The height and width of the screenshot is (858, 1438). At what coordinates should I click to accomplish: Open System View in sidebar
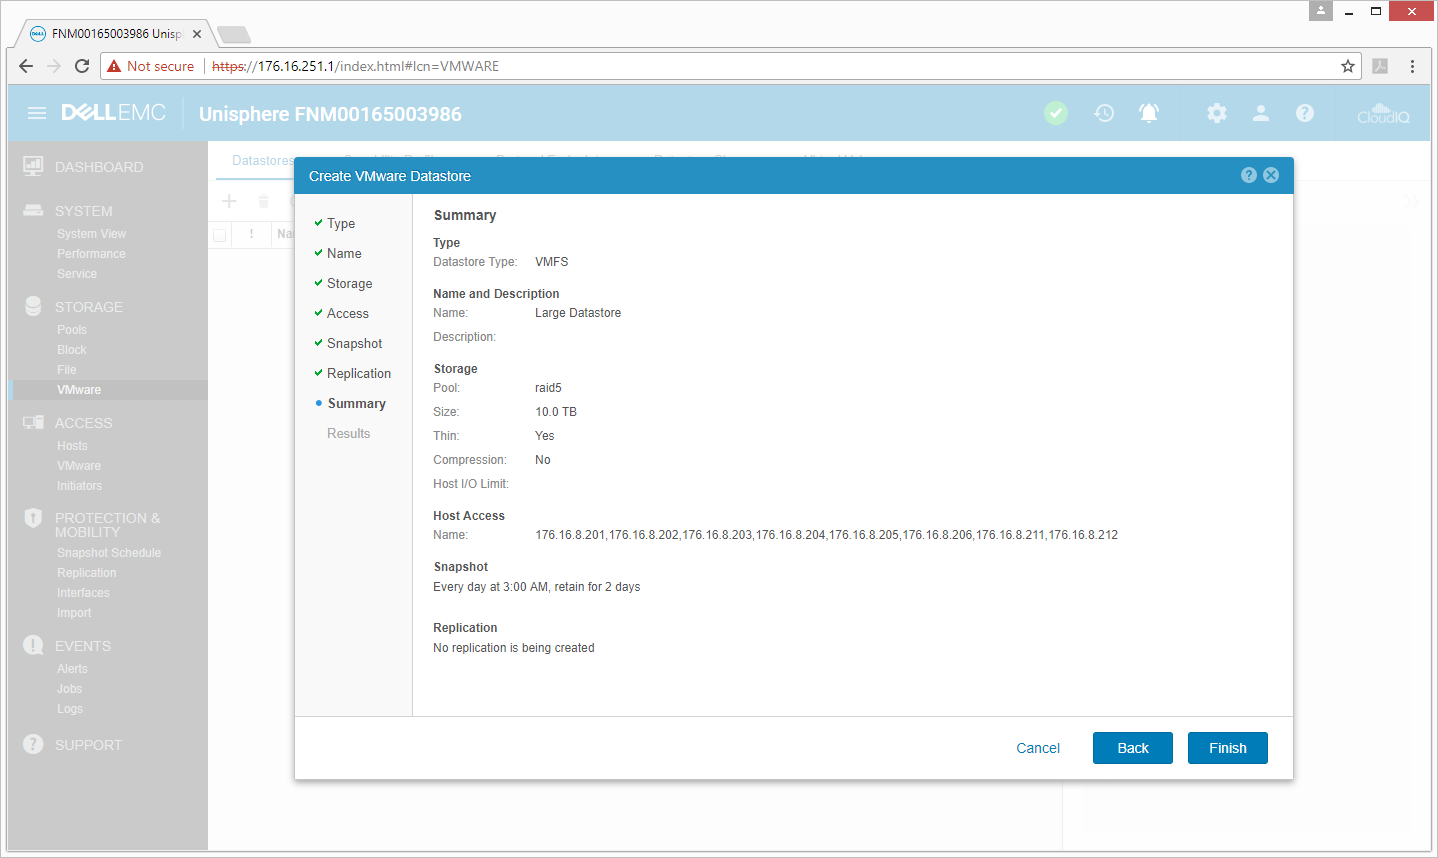click(x=91, y=234)
